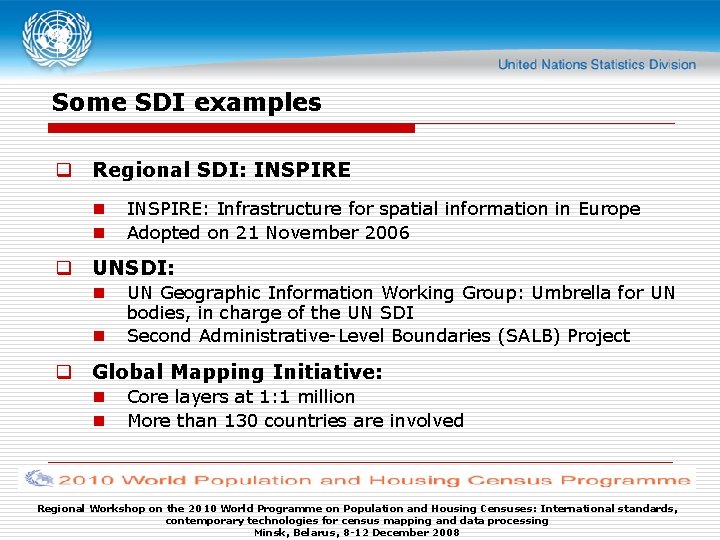Viewport: 720px width, 540px height.
Task: Click the 'UNSDI:' heading
Action: (134, 268)
